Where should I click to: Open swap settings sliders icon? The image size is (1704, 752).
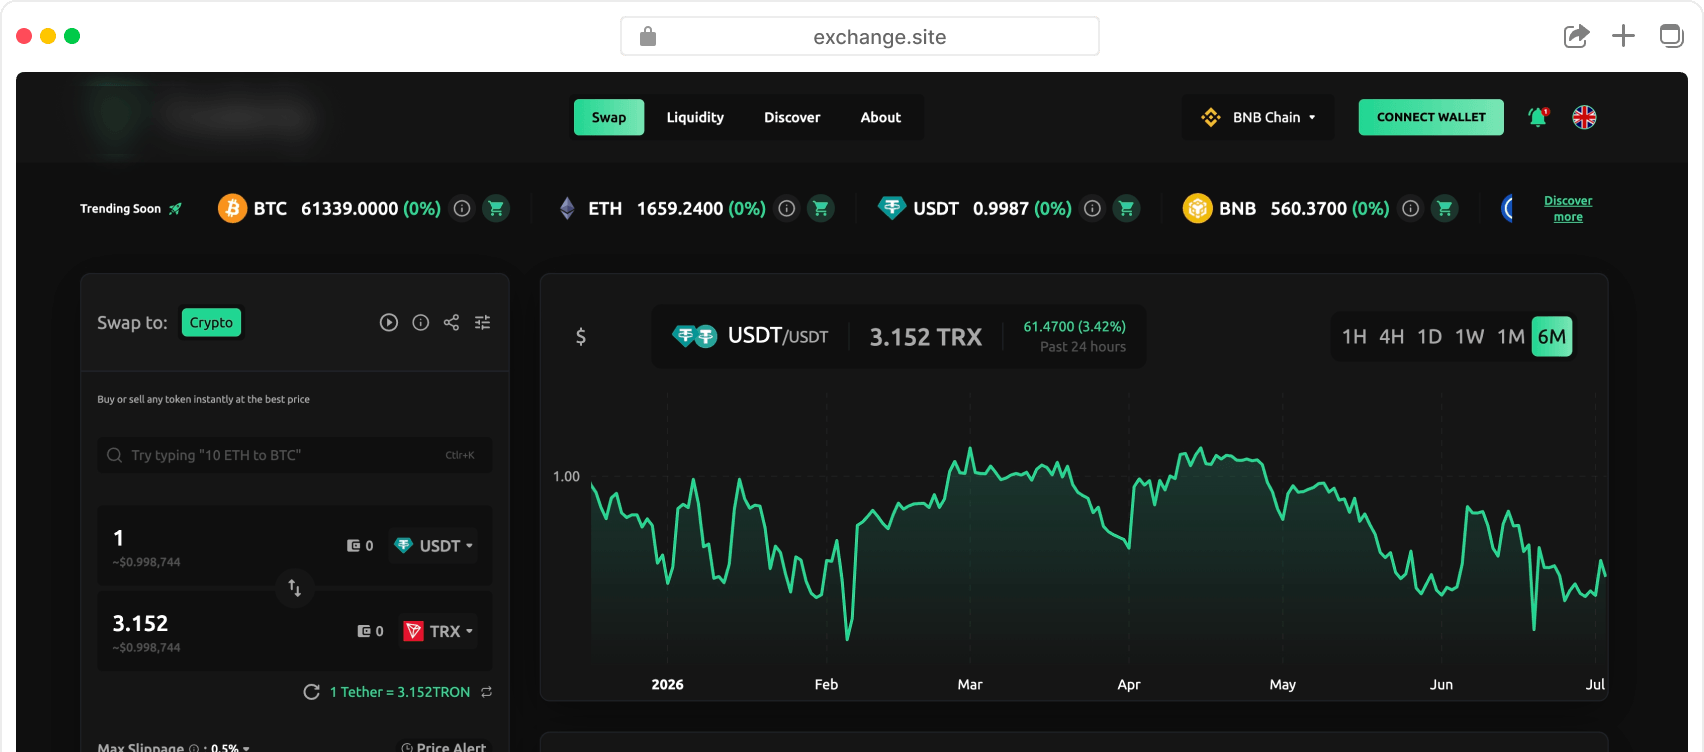click(483, 322)
